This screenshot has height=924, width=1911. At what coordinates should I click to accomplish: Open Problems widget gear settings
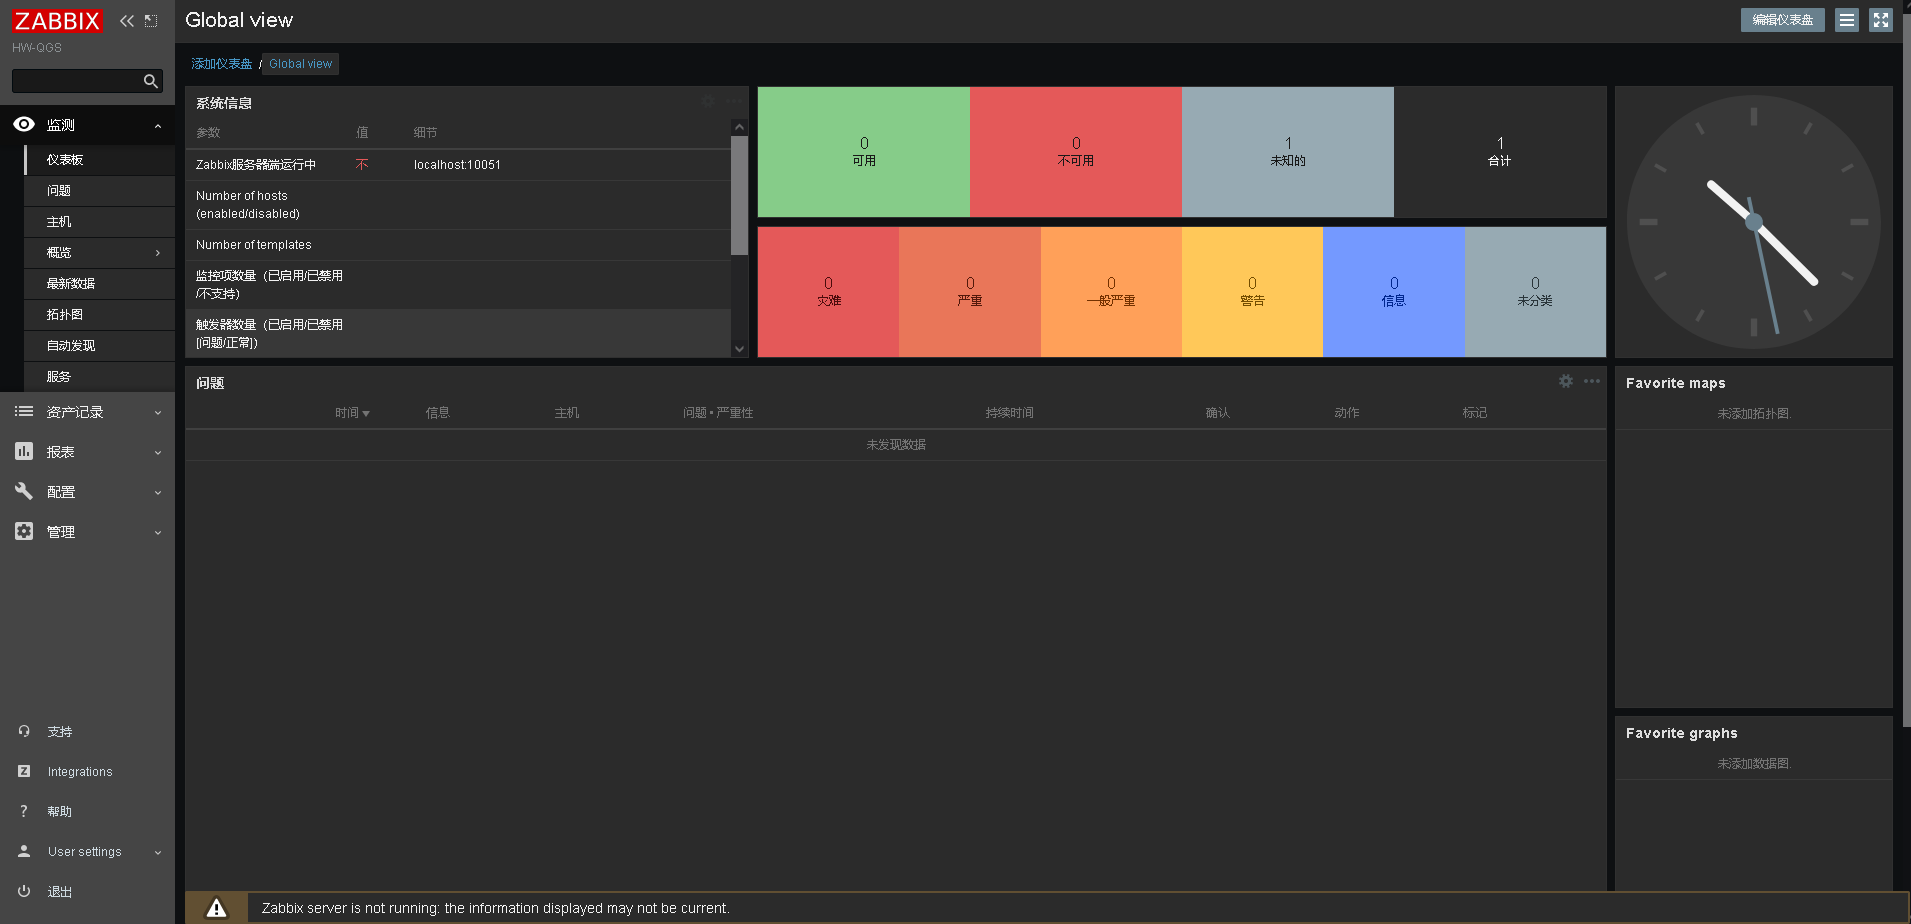[x=1566, y=381]
